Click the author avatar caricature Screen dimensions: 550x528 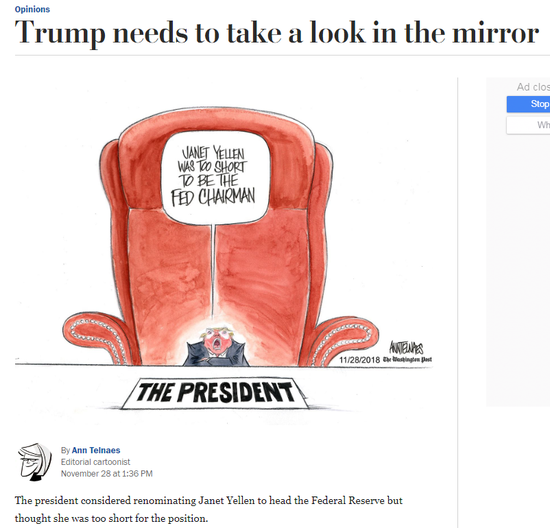(35, 461)
